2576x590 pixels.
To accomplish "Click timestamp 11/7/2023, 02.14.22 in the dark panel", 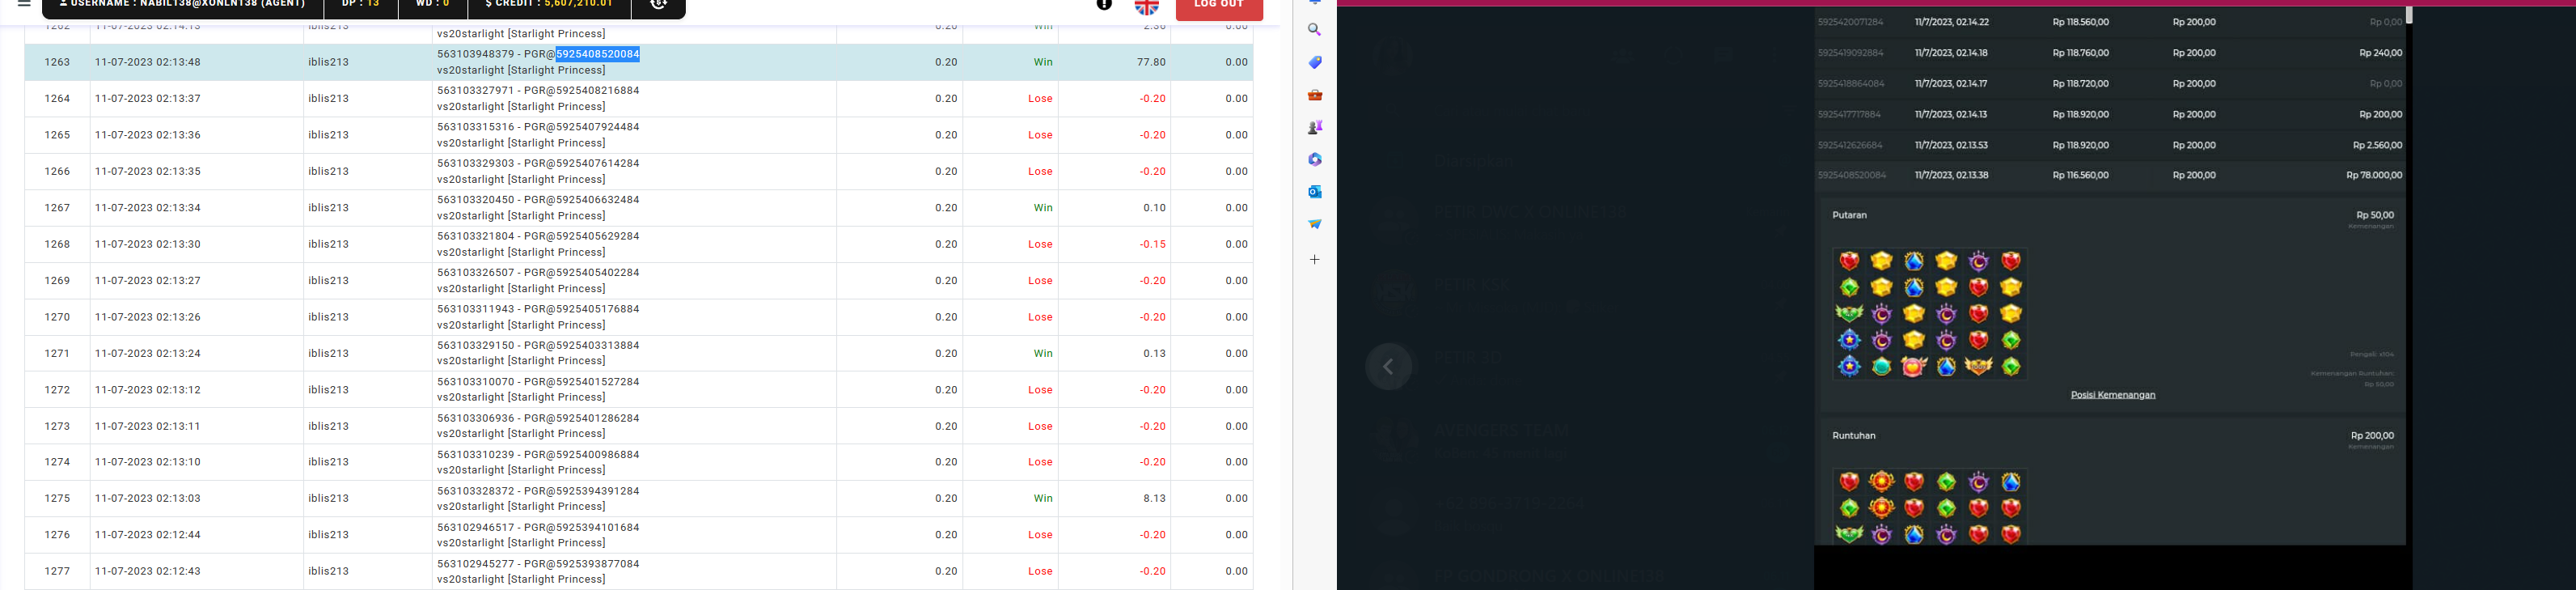I will pyautogui.click(x=1951, y=22).
